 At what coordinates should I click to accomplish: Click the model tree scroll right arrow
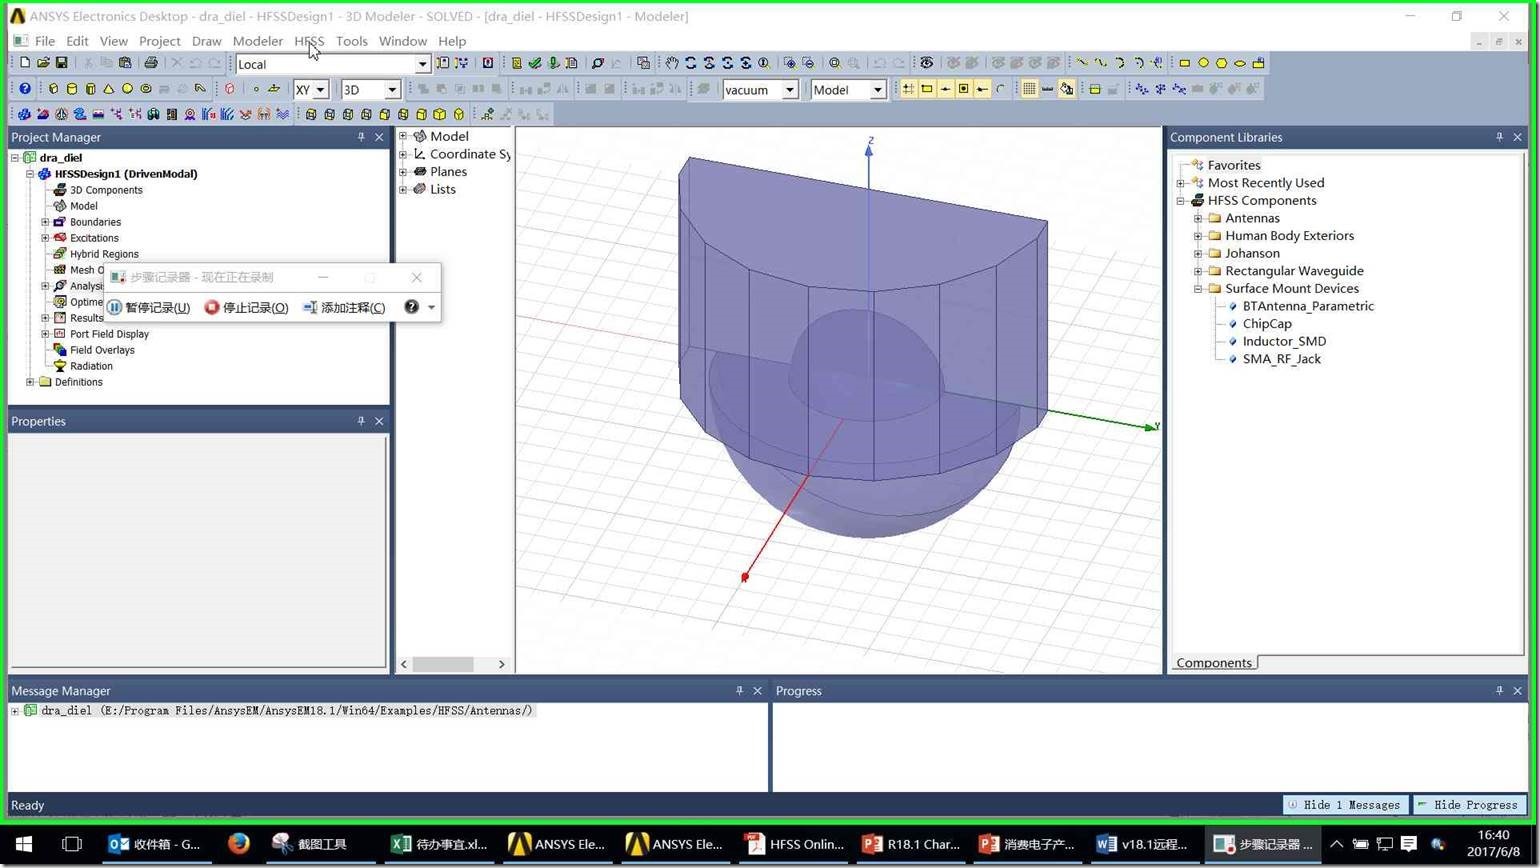[x=502, y=664]
